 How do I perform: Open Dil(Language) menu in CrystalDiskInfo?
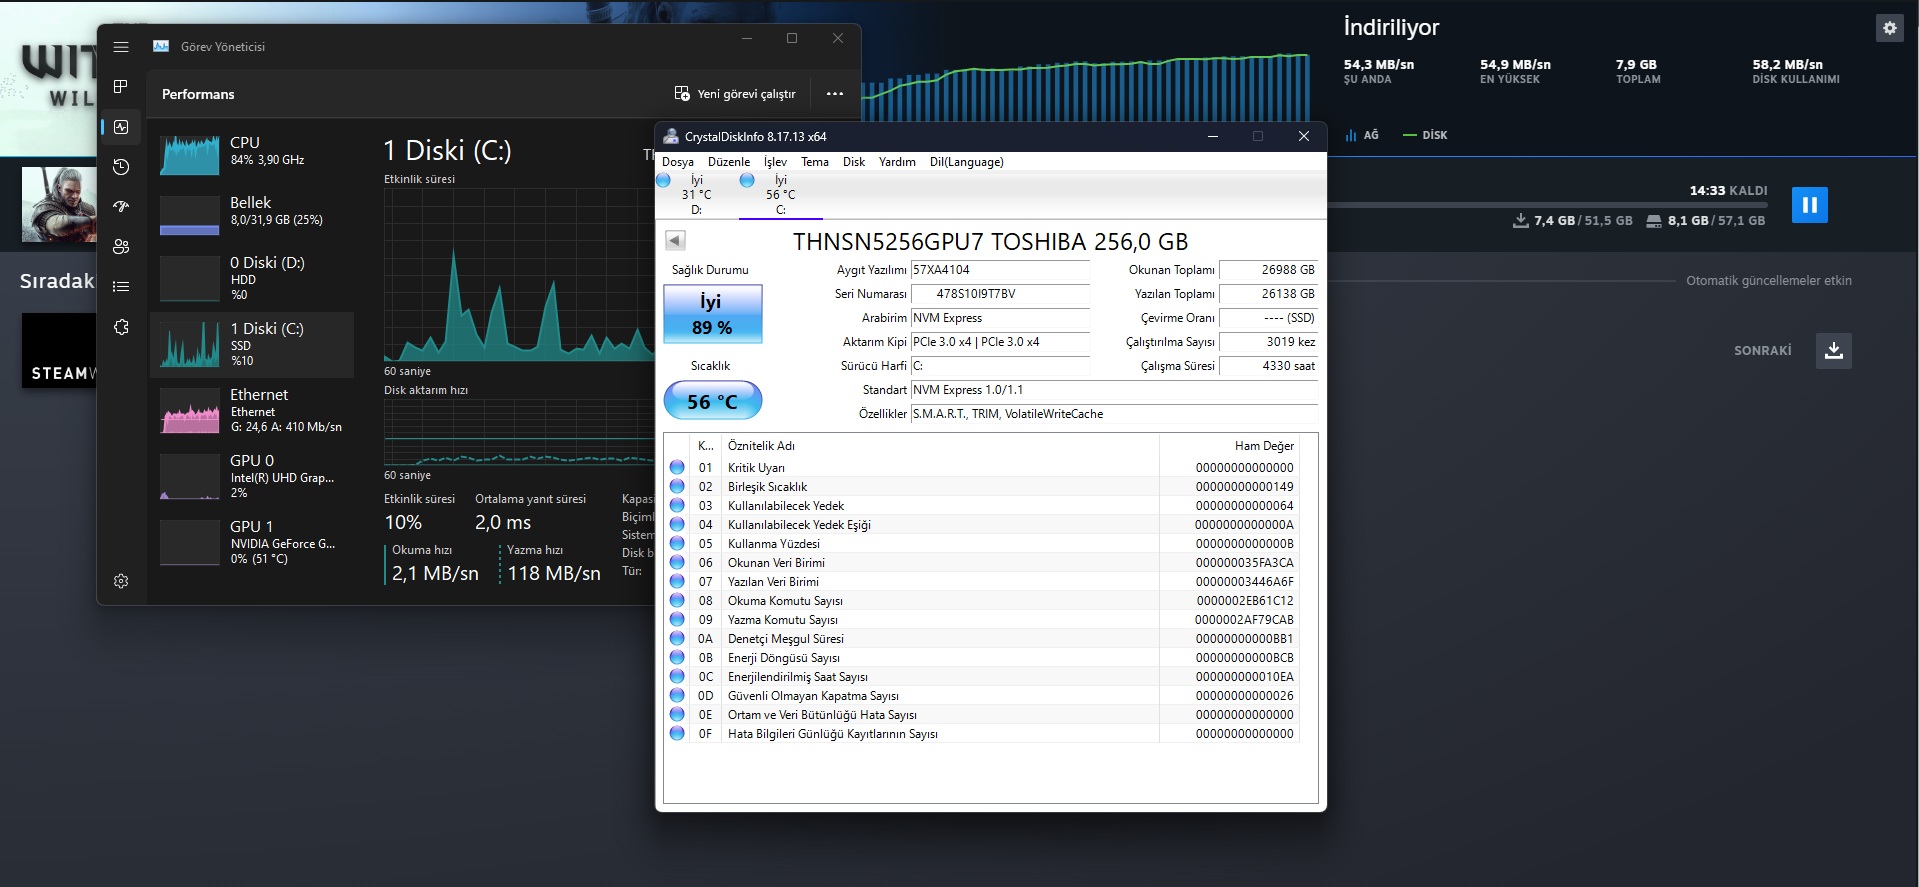pyautogui.click(x=967, y=162)
